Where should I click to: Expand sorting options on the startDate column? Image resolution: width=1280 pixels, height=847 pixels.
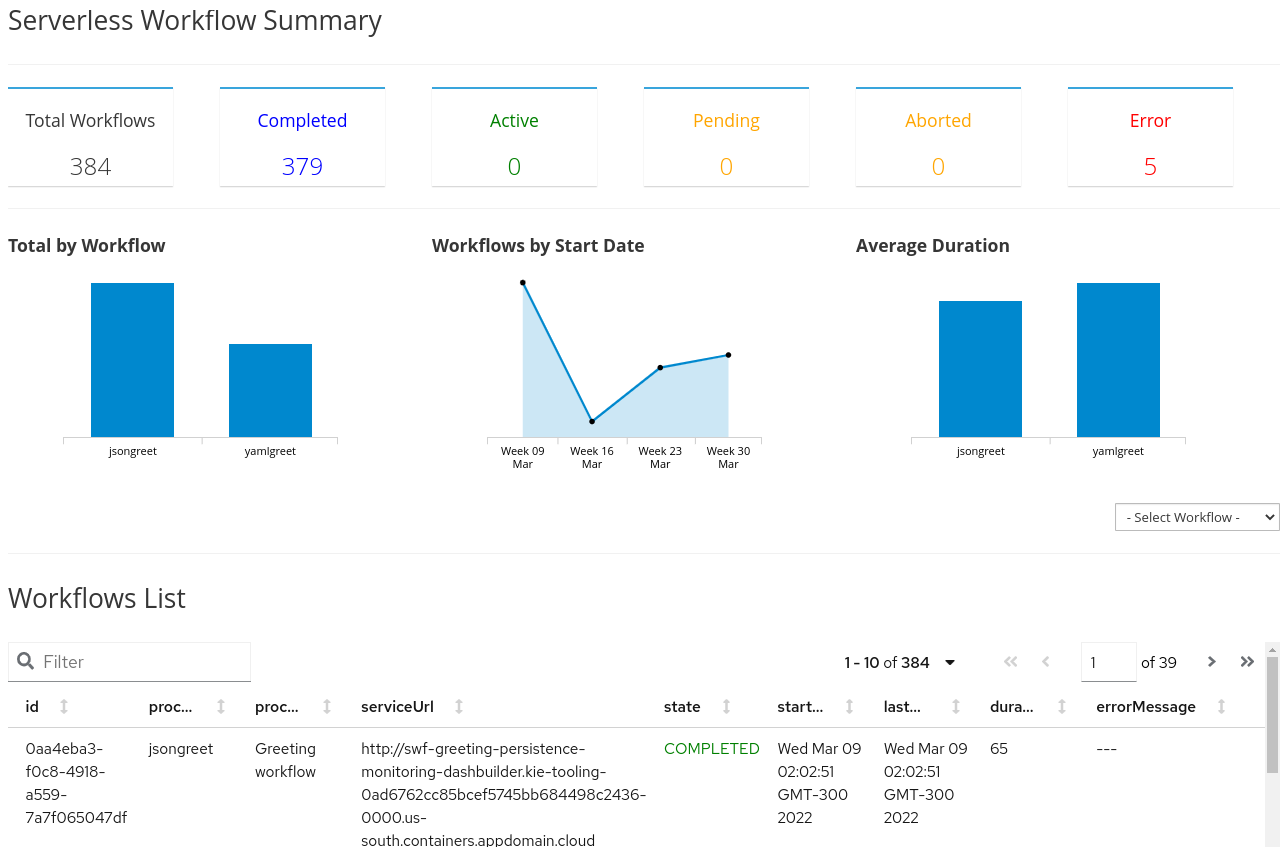tap(850, 706)
